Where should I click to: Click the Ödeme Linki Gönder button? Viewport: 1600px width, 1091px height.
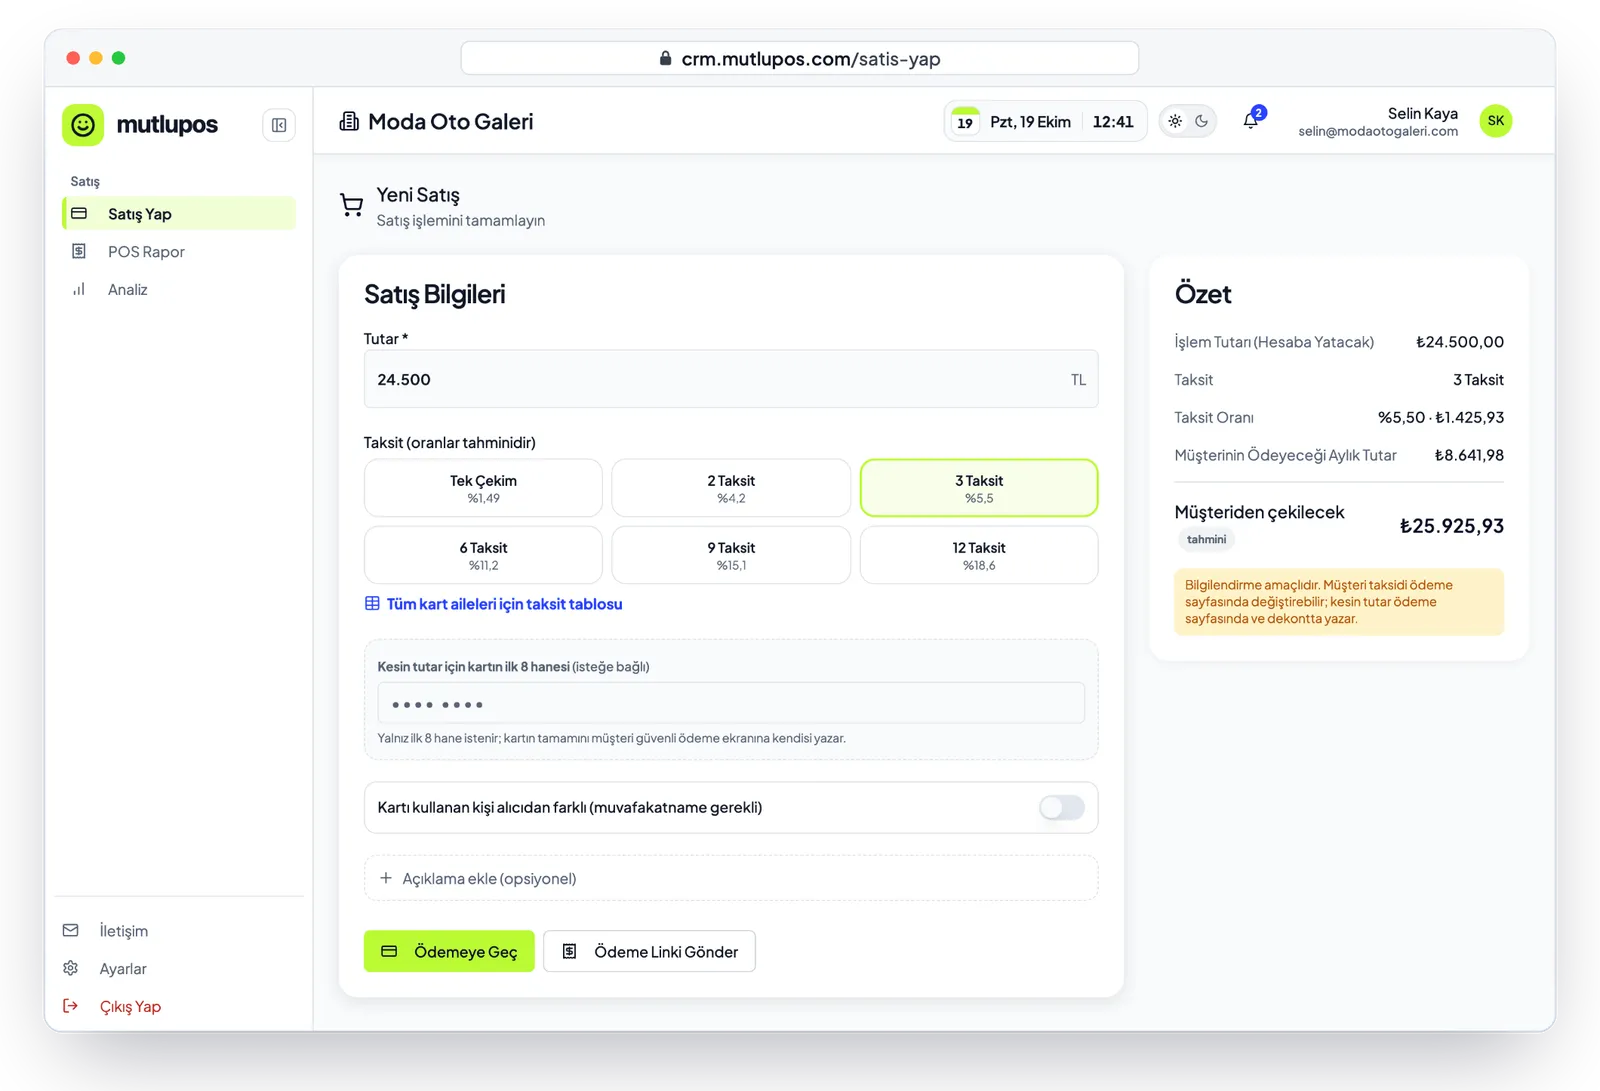point(650,951)
